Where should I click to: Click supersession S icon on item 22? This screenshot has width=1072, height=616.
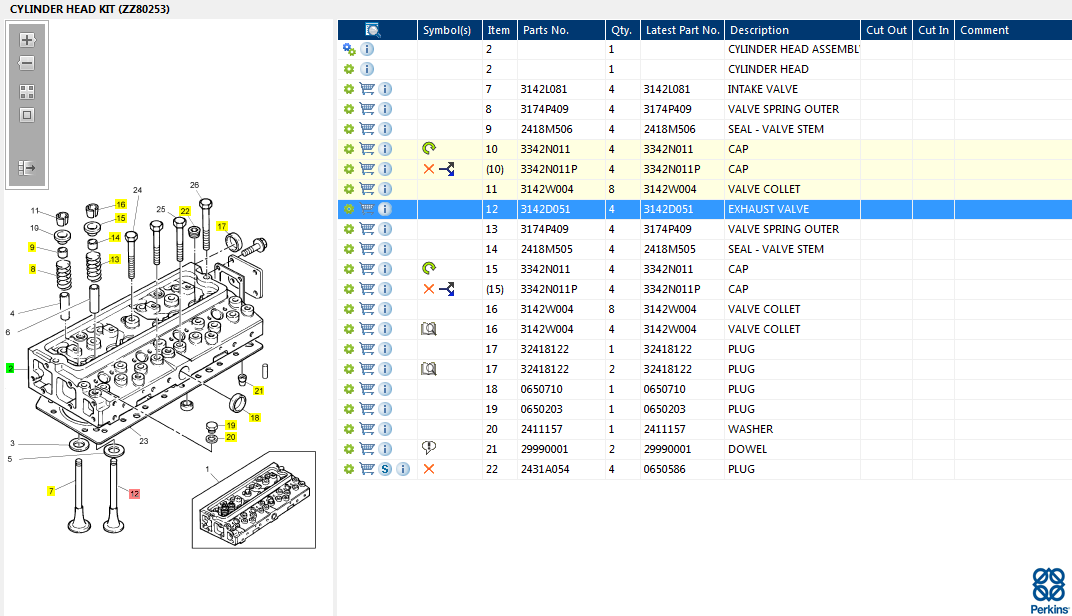point(385,469)
